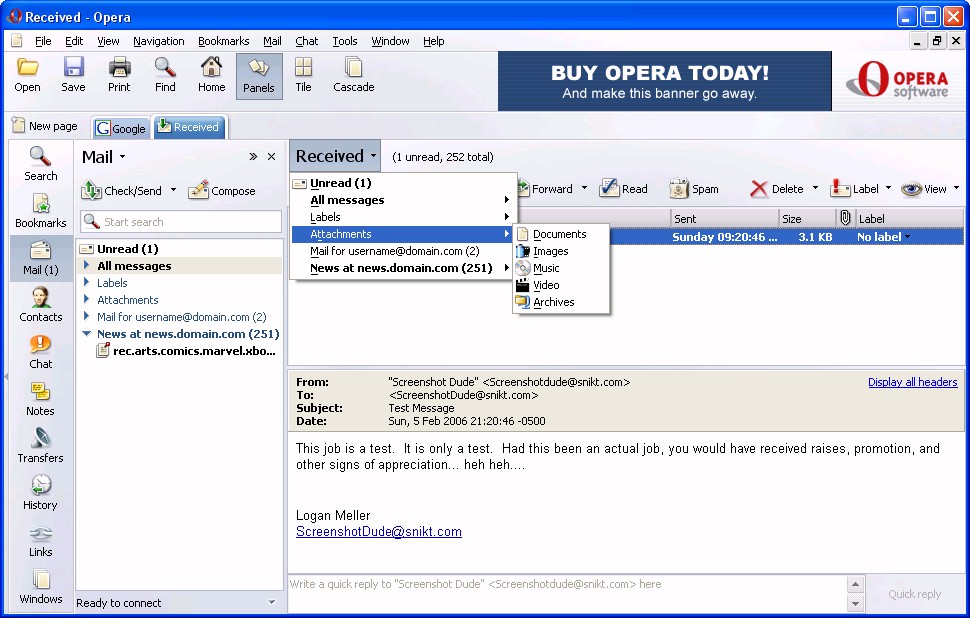Expand the Labels tree item in Mail panel
The width and height of the screenshot is (970, 618).
(87, 283)
